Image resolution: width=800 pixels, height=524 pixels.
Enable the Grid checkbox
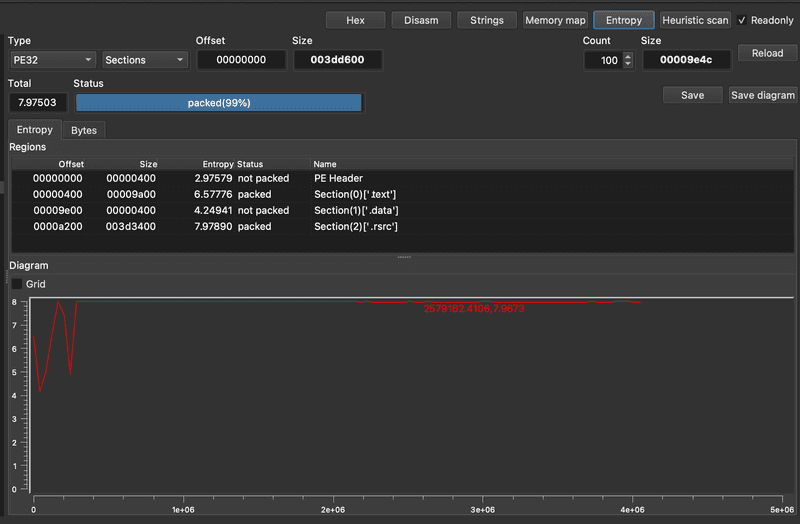(x=16, y=284)
